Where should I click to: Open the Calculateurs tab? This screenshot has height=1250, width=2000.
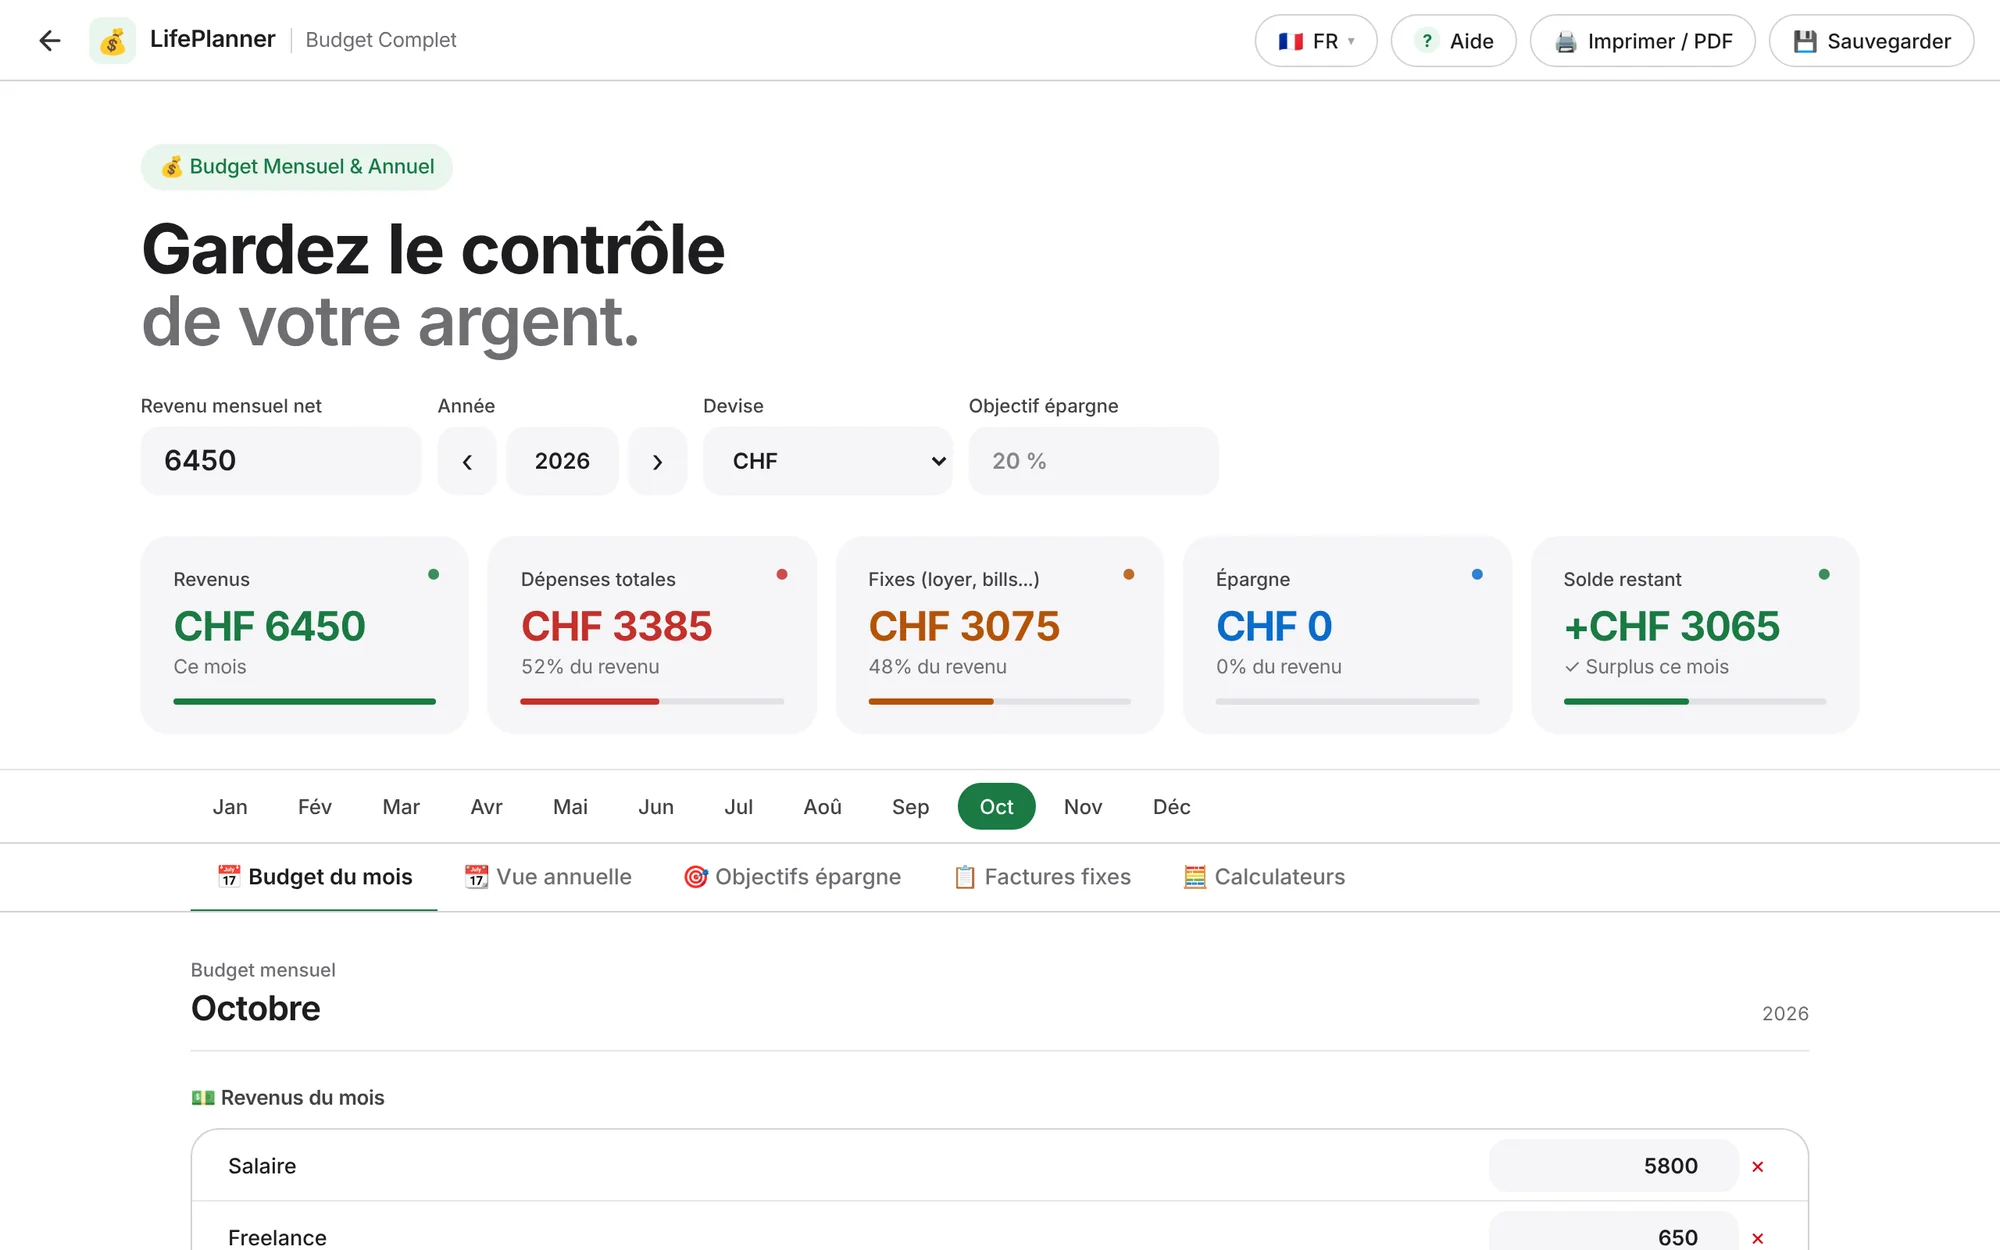pyautogui.click(x=1264, y=877)
